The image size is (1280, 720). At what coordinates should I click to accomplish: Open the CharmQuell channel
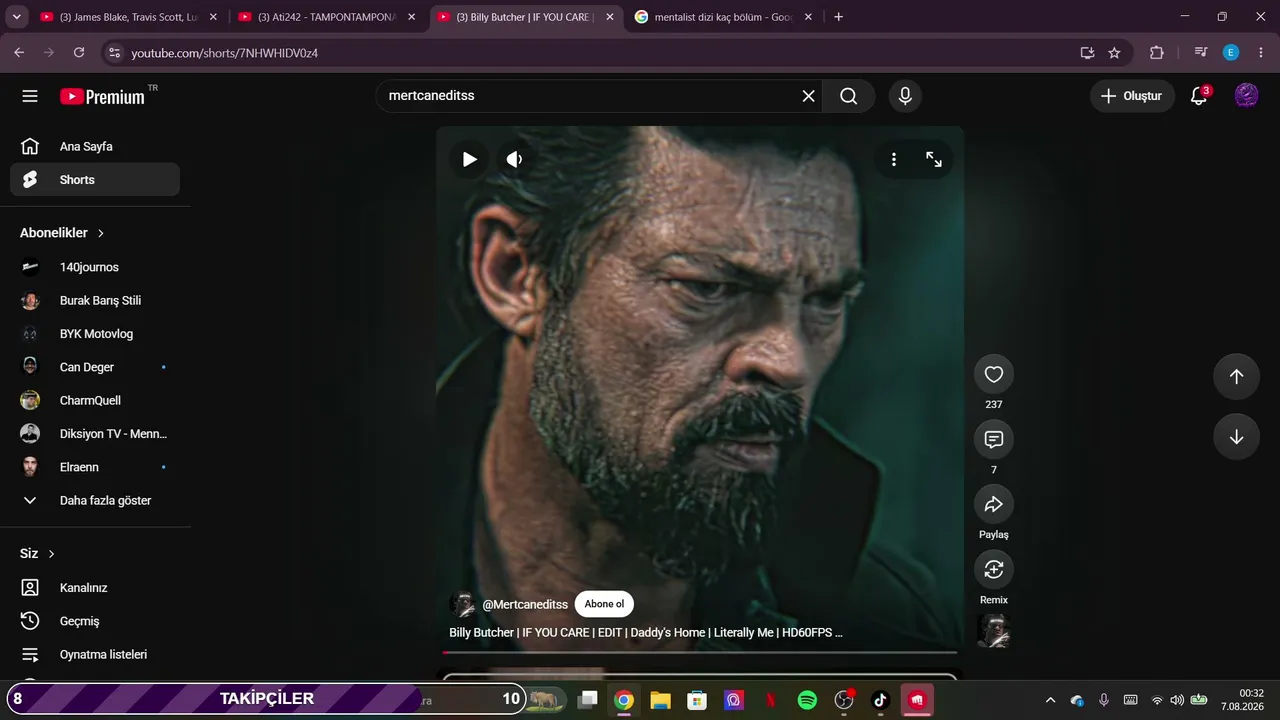(x=95, y=401)
